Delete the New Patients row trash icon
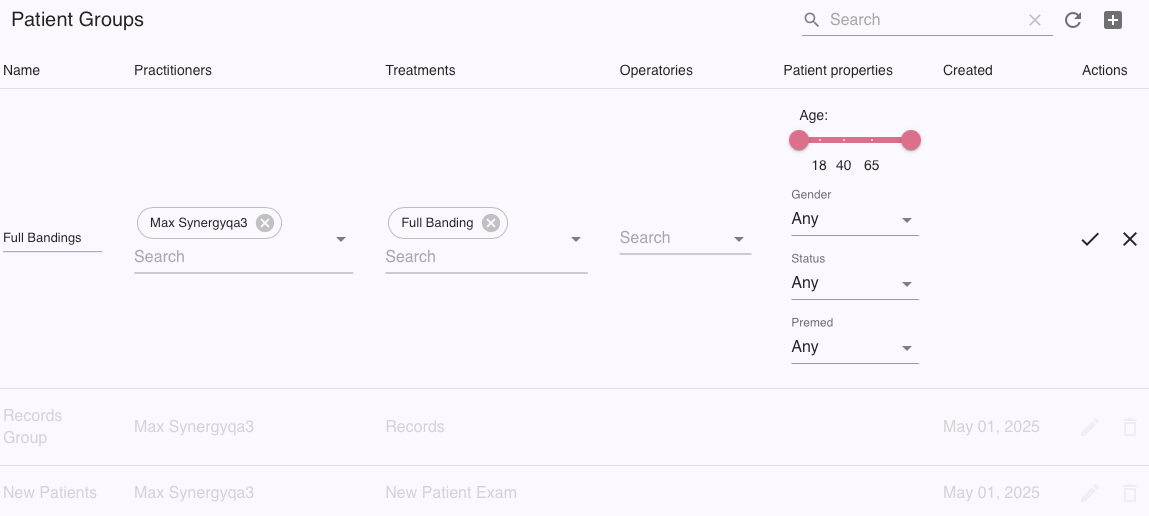This screenshot has width=1149, height=516. click(x=1130, y=493)
